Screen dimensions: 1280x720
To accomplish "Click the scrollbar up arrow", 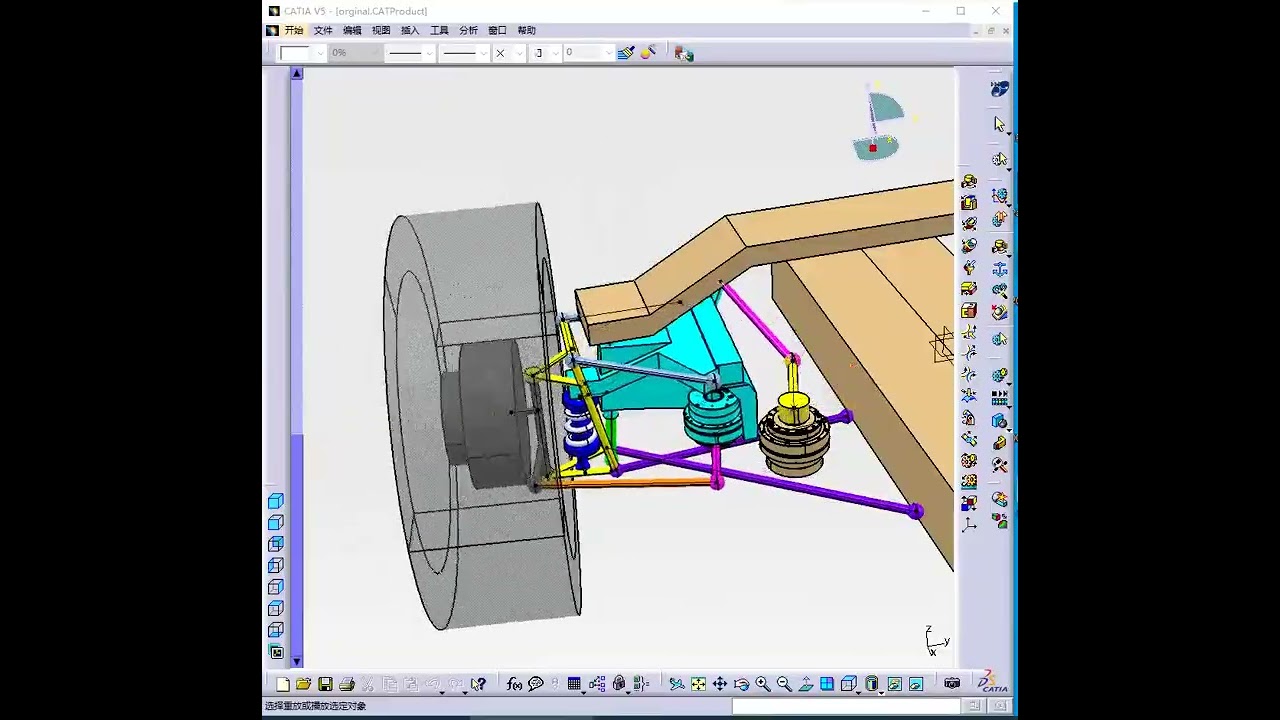I will 297,74.
